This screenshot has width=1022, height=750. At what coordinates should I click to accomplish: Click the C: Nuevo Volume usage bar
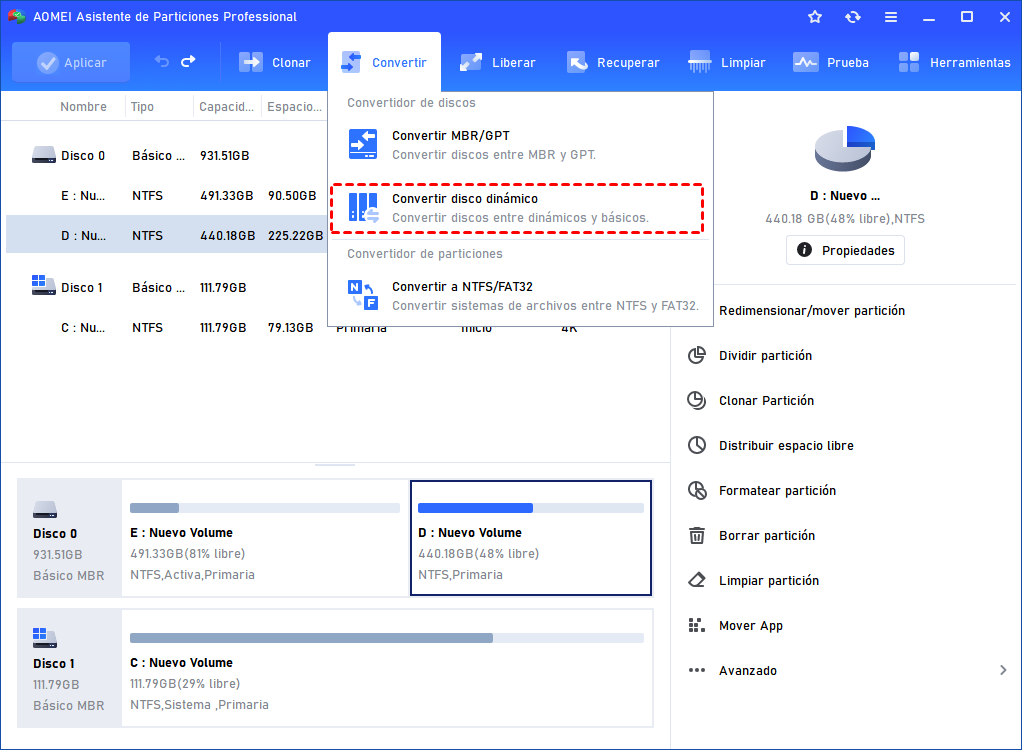point(386,638)
